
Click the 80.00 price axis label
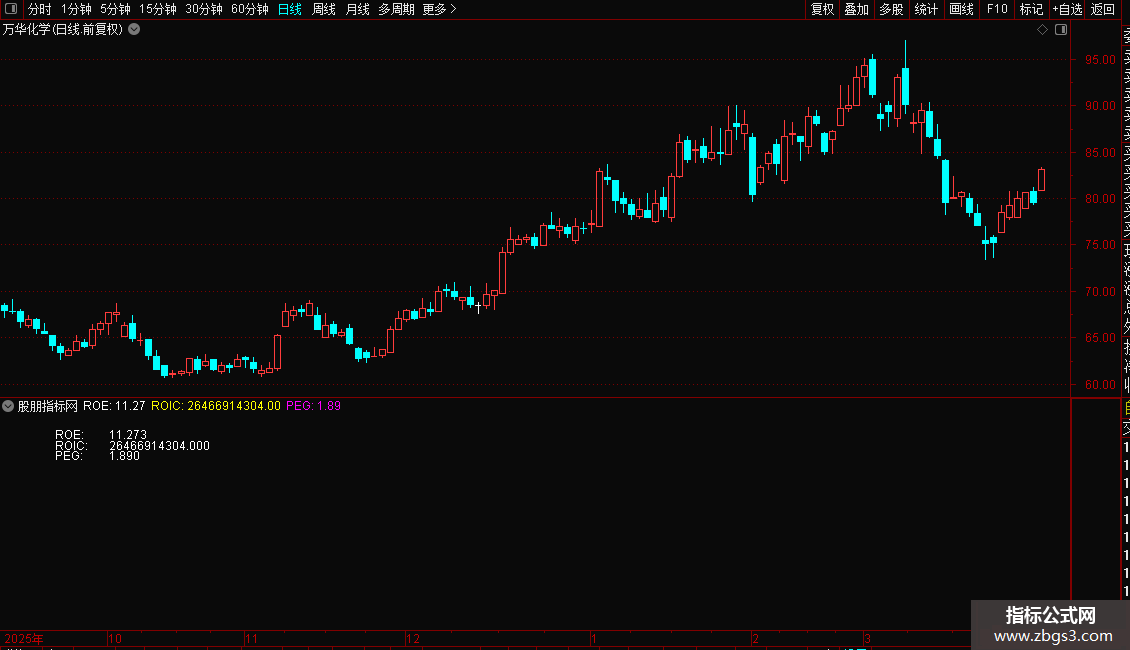[x=1100, y=199]
